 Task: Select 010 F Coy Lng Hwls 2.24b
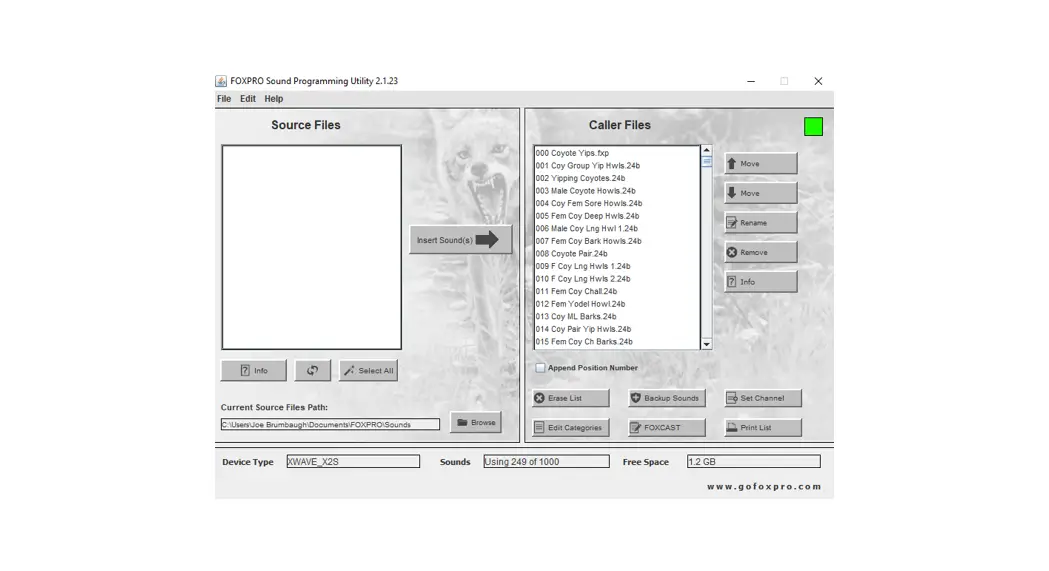617,279
